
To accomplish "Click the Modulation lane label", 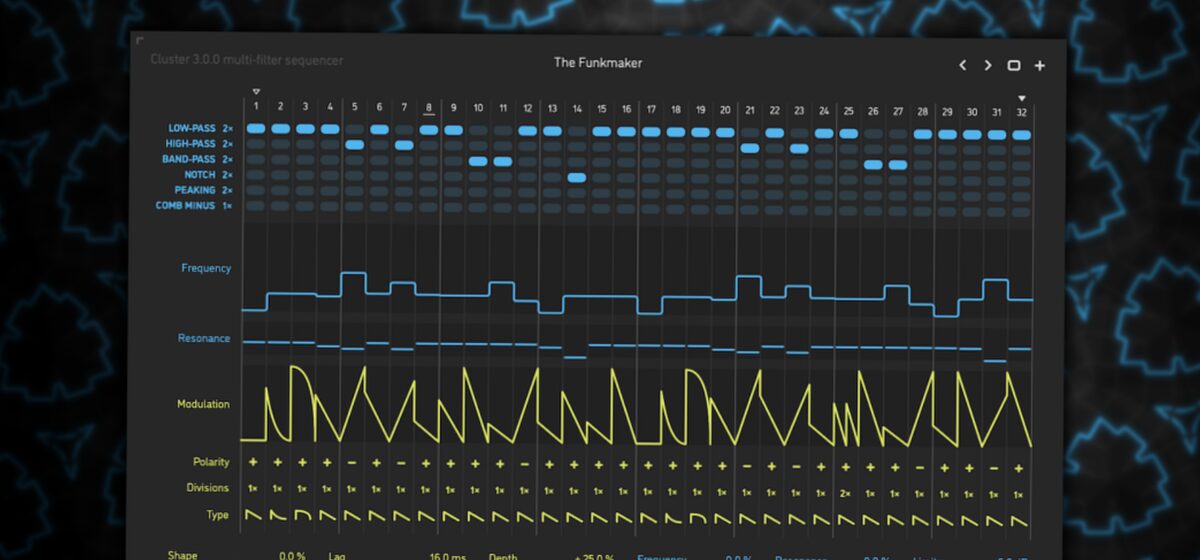I will [x=203, y=404].
